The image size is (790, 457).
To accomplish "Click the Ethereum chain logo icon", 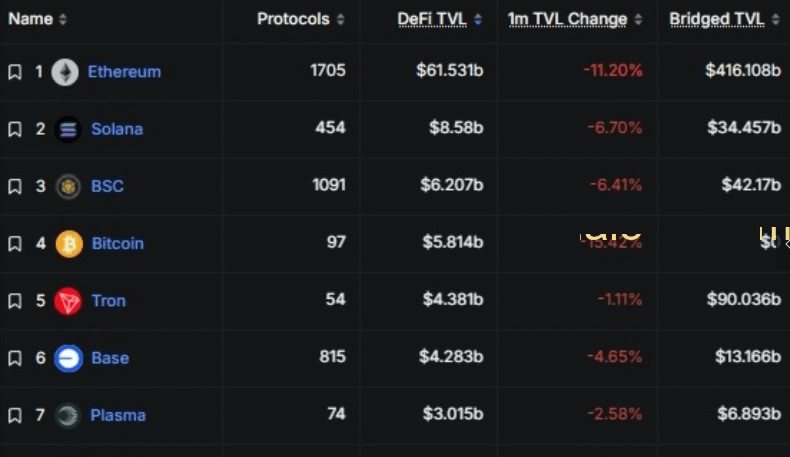I will point(65,72).
